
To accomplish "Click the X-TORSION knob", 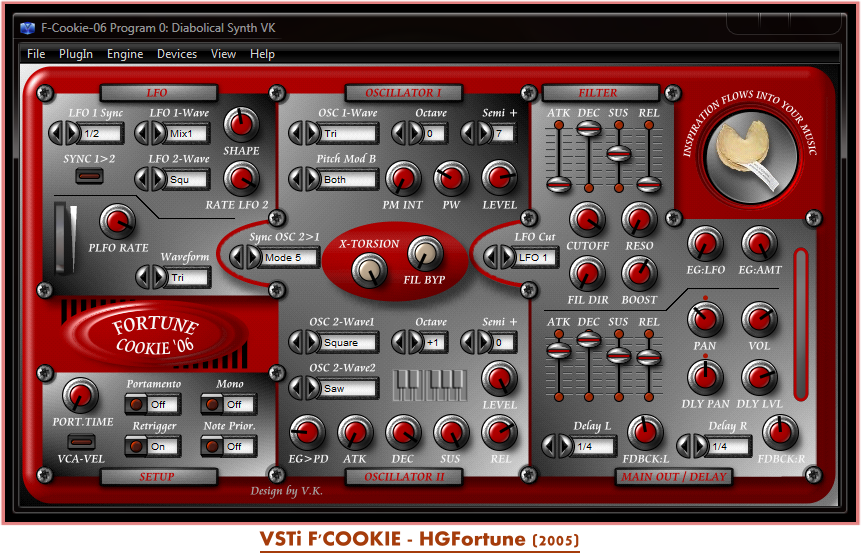I will click(369, 268).
